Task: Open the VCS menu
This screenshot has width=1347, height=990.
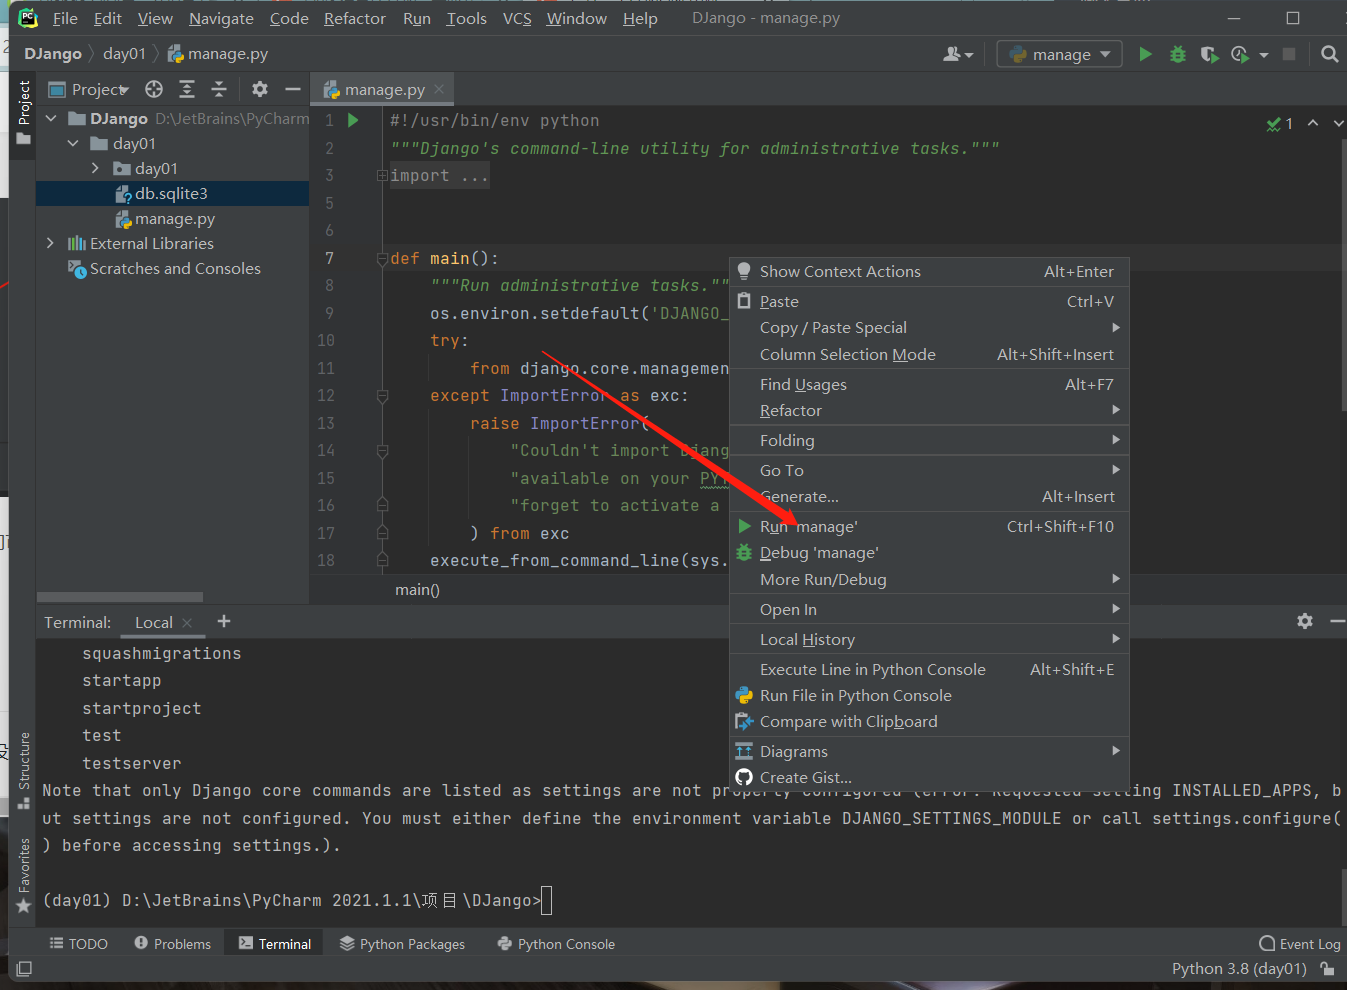Action: click(517, 18)
